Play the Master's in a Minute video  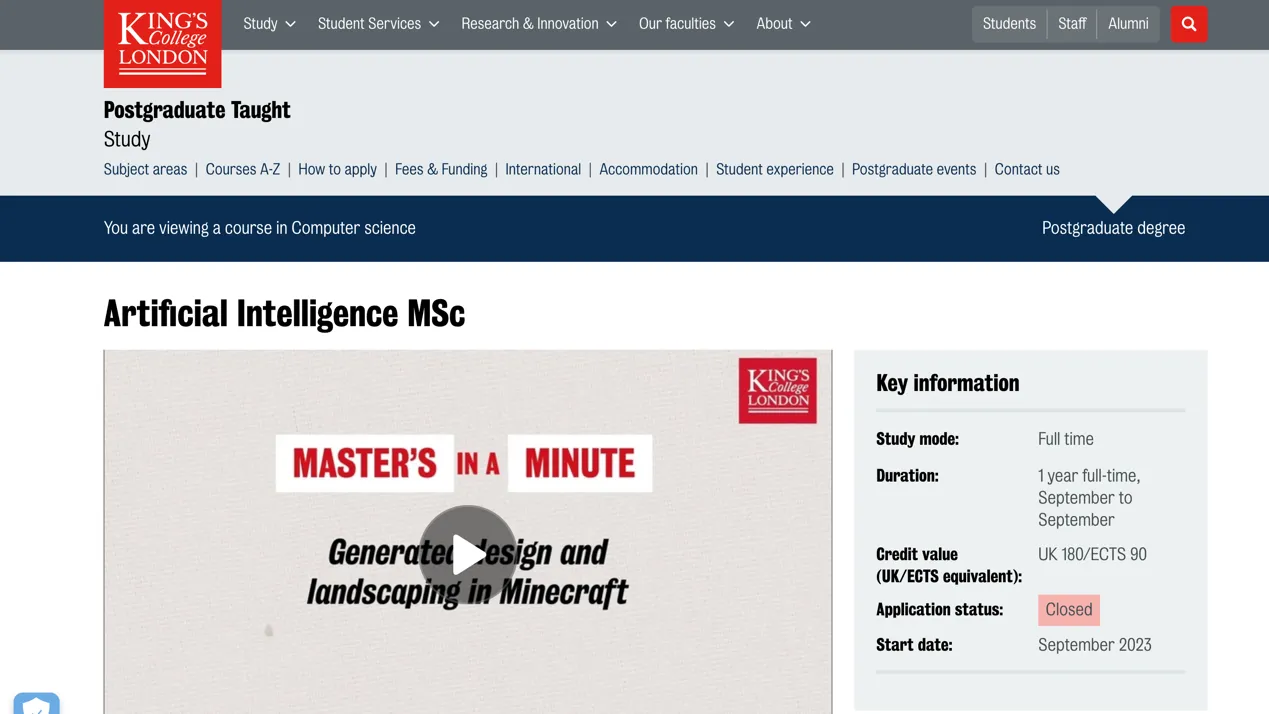click(467, 554)
